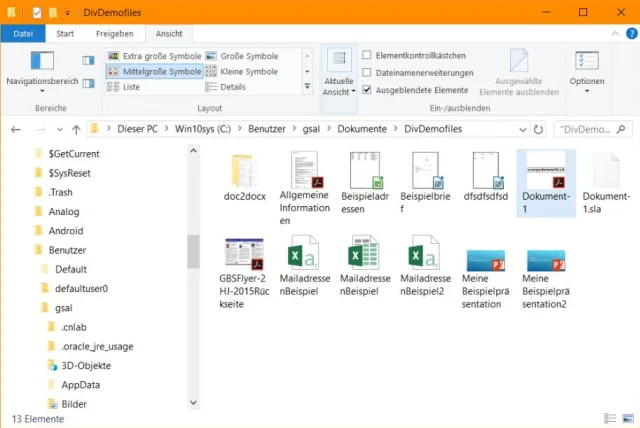Click the refresh icon beside address bar
The image size is (640, 428).
tap(539, 129)
